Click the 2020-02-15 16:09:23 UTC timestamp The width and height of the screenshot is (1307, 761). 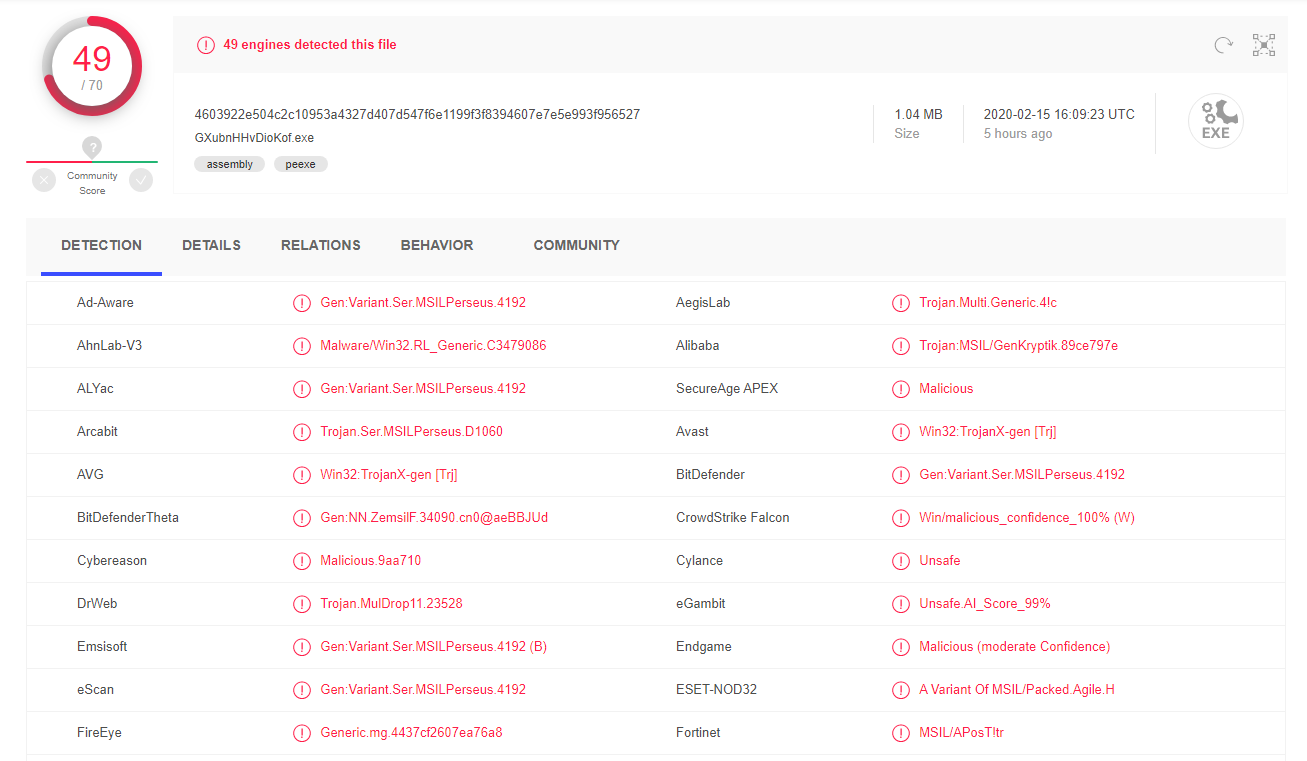point(1059,114)
